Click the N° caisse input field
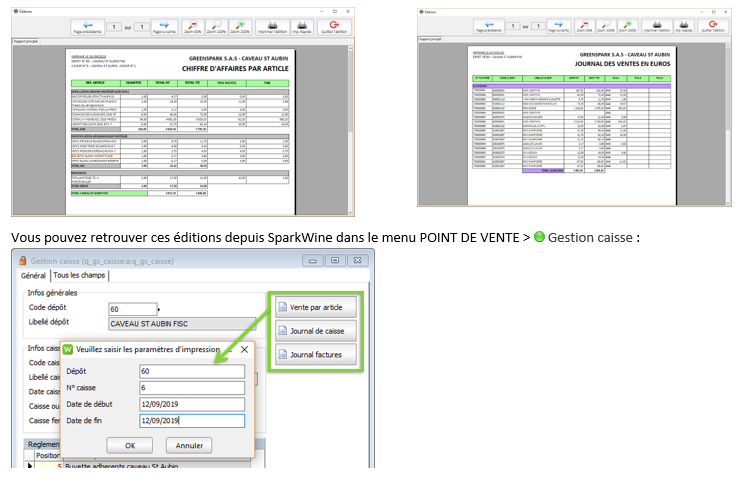 [x=190, y=388]
